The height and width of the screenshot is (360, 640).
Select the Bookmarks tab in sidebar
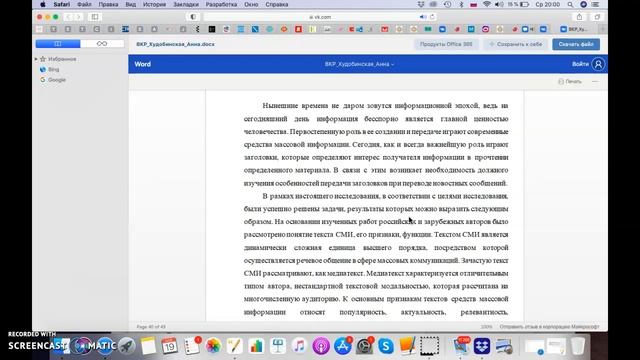(x=58, y=44)
